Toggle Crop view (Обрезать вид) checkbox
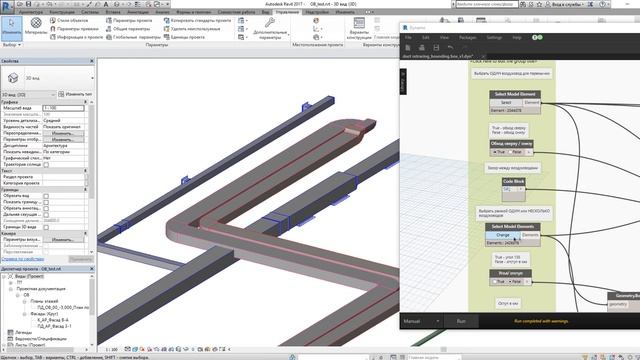Viewport: 640px width, 360px height. click(x=46, y=196)
